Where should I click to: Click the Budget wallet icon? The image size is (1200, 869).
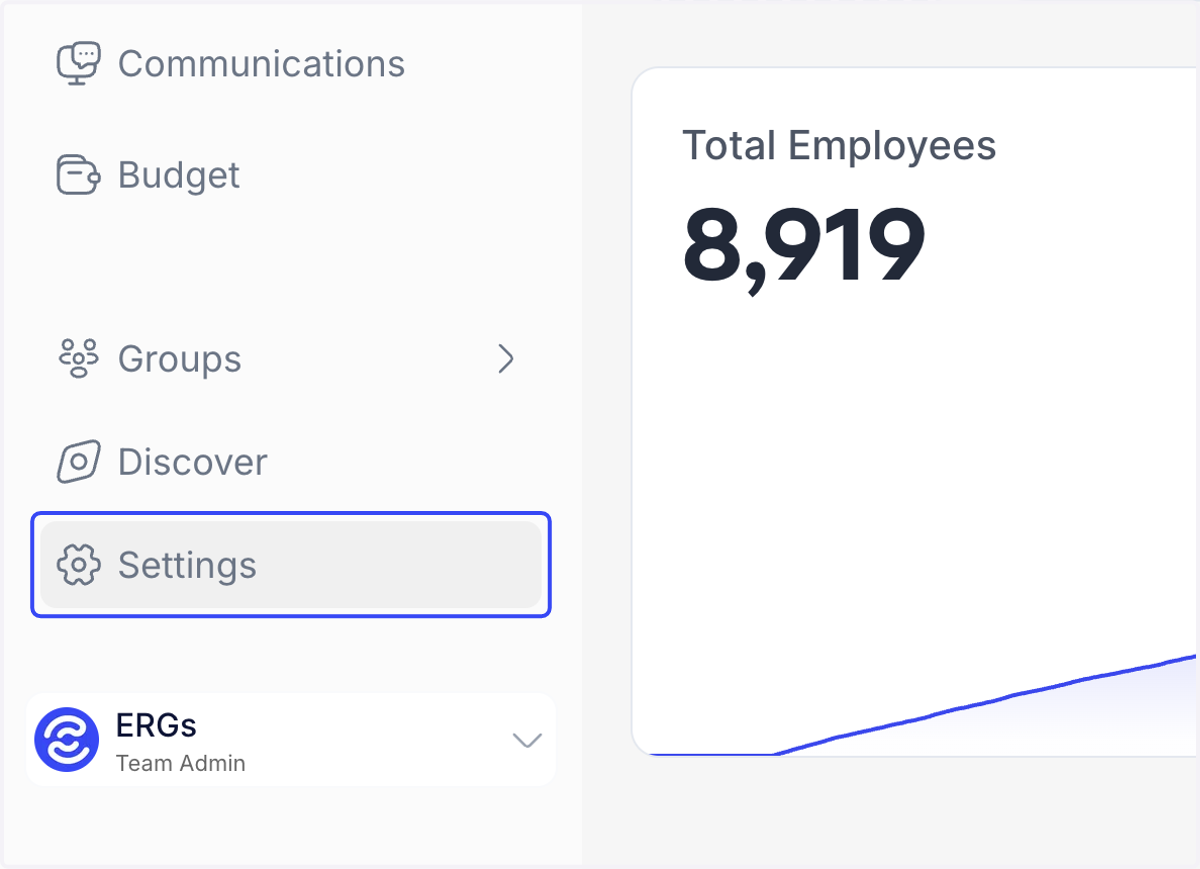coord(78,175)
